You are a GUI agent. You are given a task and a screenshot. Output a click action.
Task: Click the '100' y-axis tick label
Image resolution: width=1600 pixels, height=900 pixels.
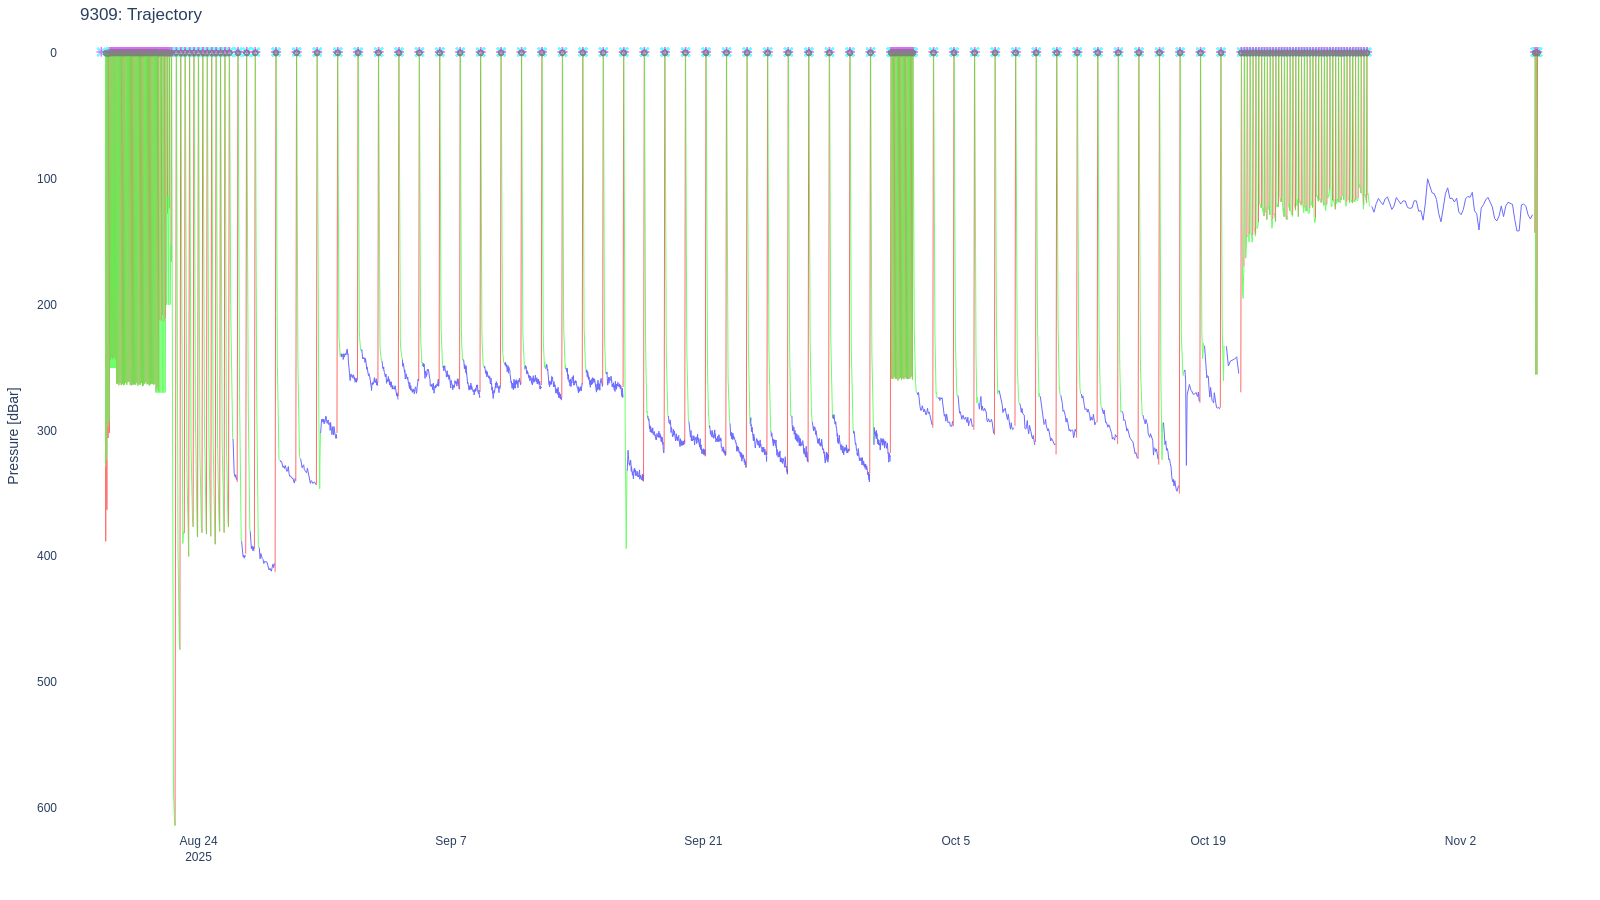47,179
